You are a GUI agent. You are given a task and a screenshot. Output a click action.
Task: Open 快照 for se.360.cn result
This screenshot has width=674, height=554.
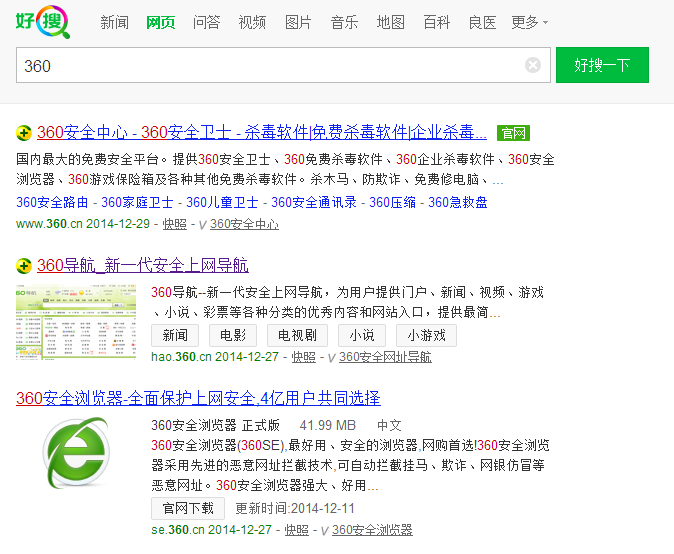pos(297,530)
